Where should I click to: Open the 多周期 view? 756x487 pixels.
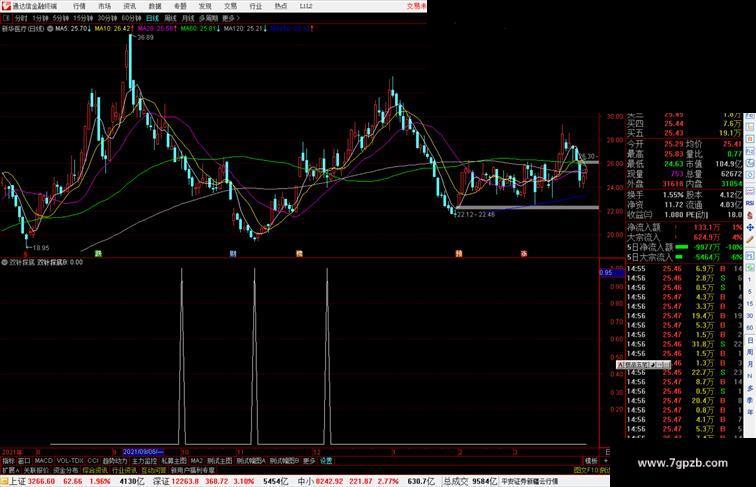pos(208,18)
